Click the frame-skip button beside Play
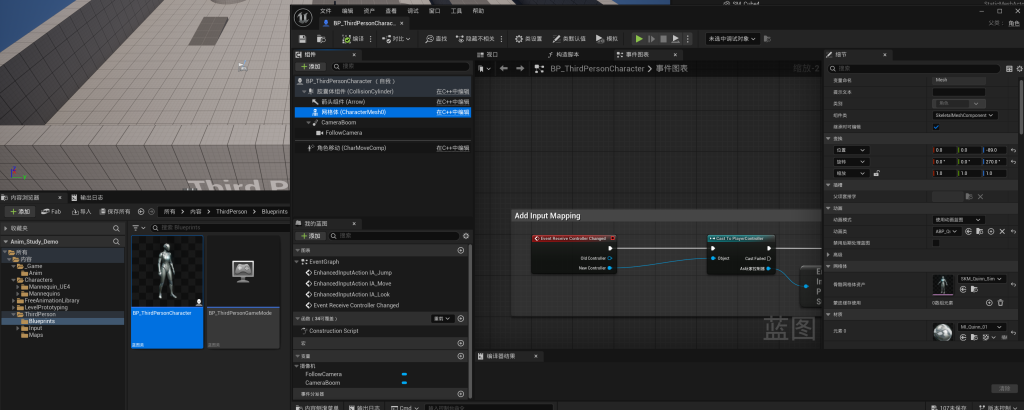Image resolution: width=1024 pixels, height=410 pixels. (651, 39)
